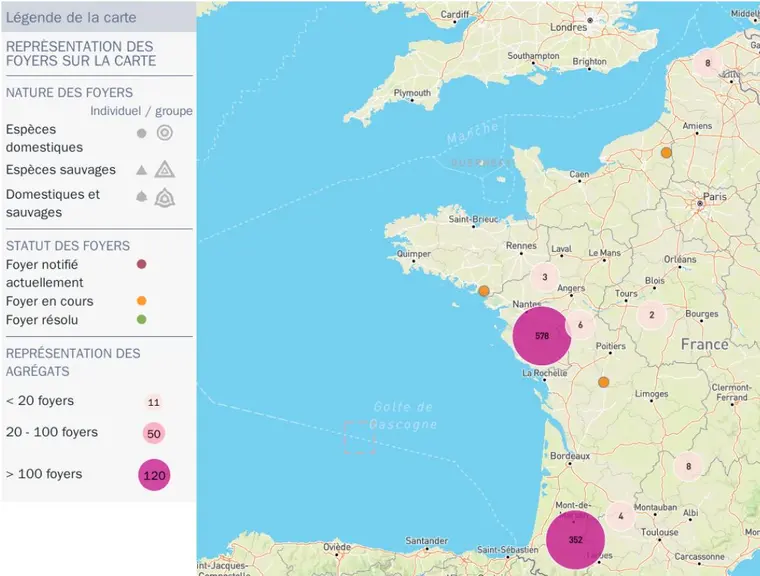Open the cluster of 3 near Rennes
Screen dimensions: 760x576
tap(545, 277)
